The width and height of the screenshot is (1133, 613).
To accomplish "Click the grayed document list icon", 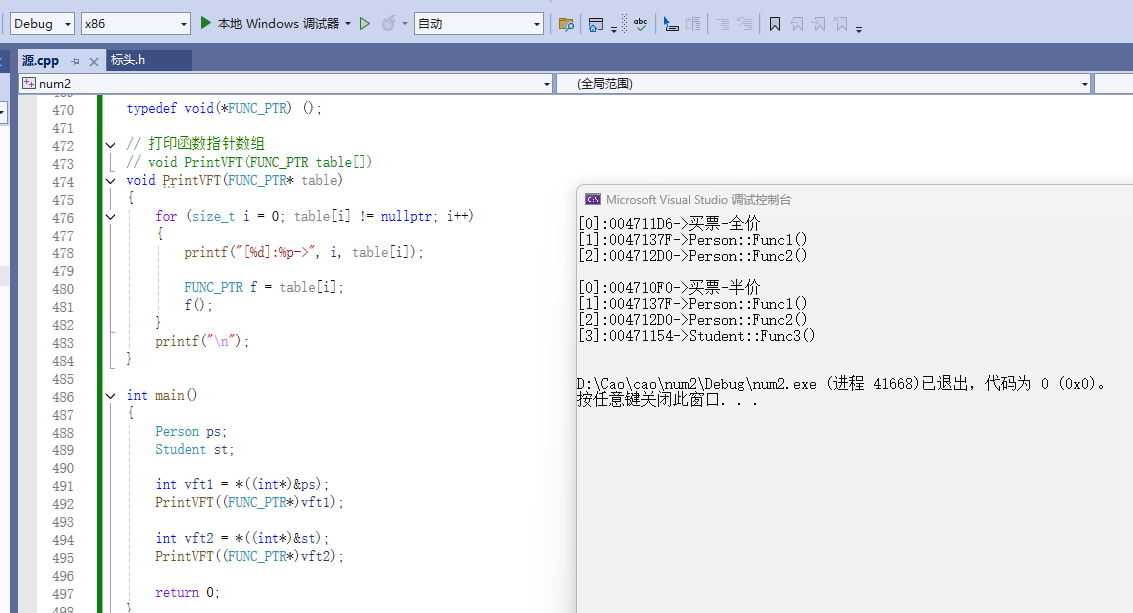I will pos(694,25).
